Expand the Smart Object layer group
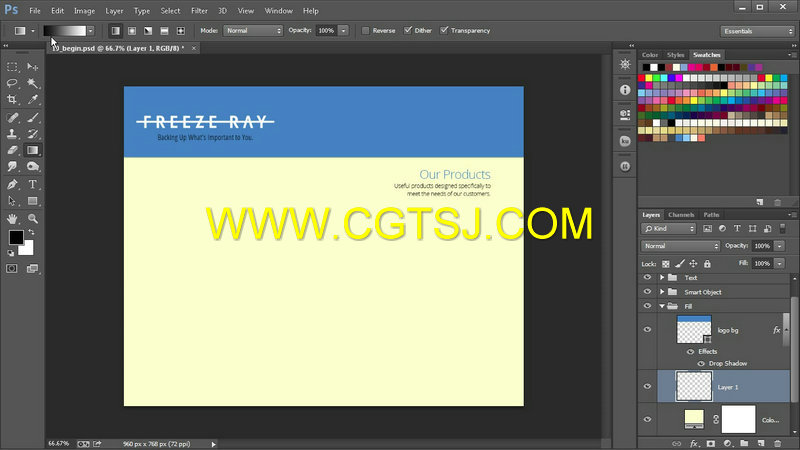800x450 pixels. coord(662,292)
